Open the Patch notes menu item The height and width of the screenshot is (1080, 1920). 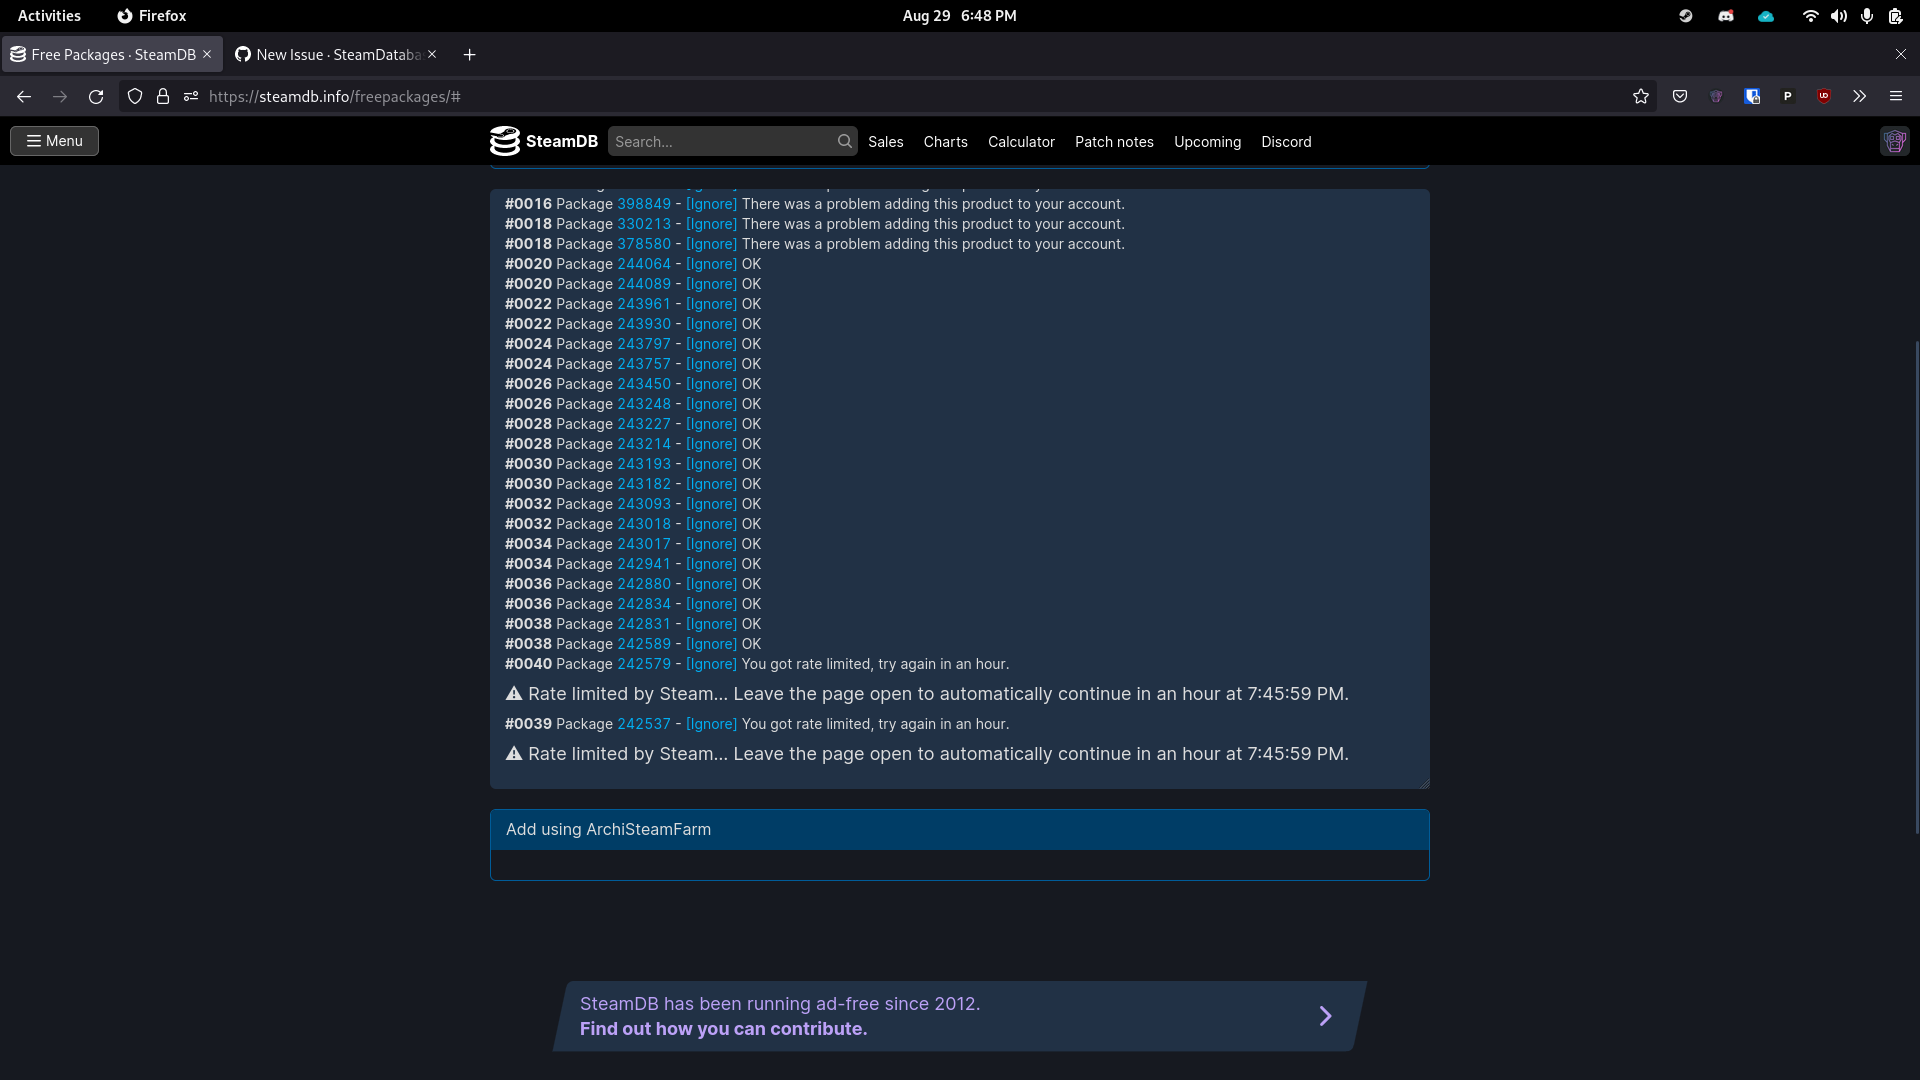[x=1114, y=142]
